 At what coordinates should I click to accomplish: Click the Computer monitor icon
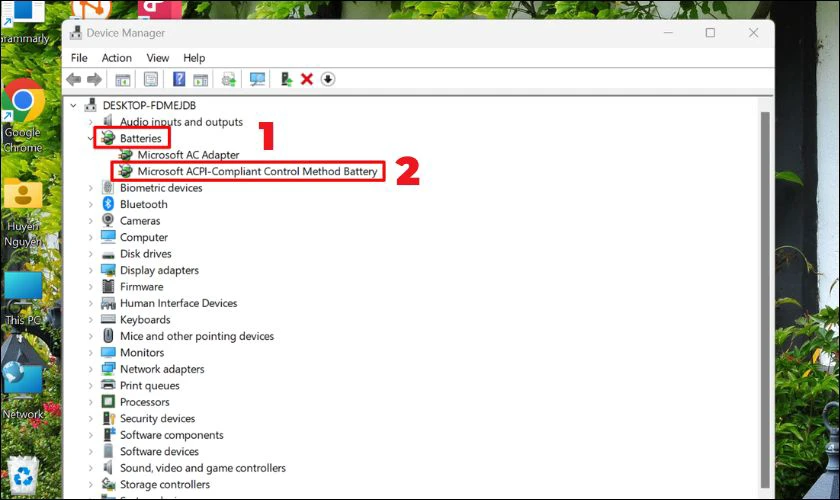tap(108, 237)
